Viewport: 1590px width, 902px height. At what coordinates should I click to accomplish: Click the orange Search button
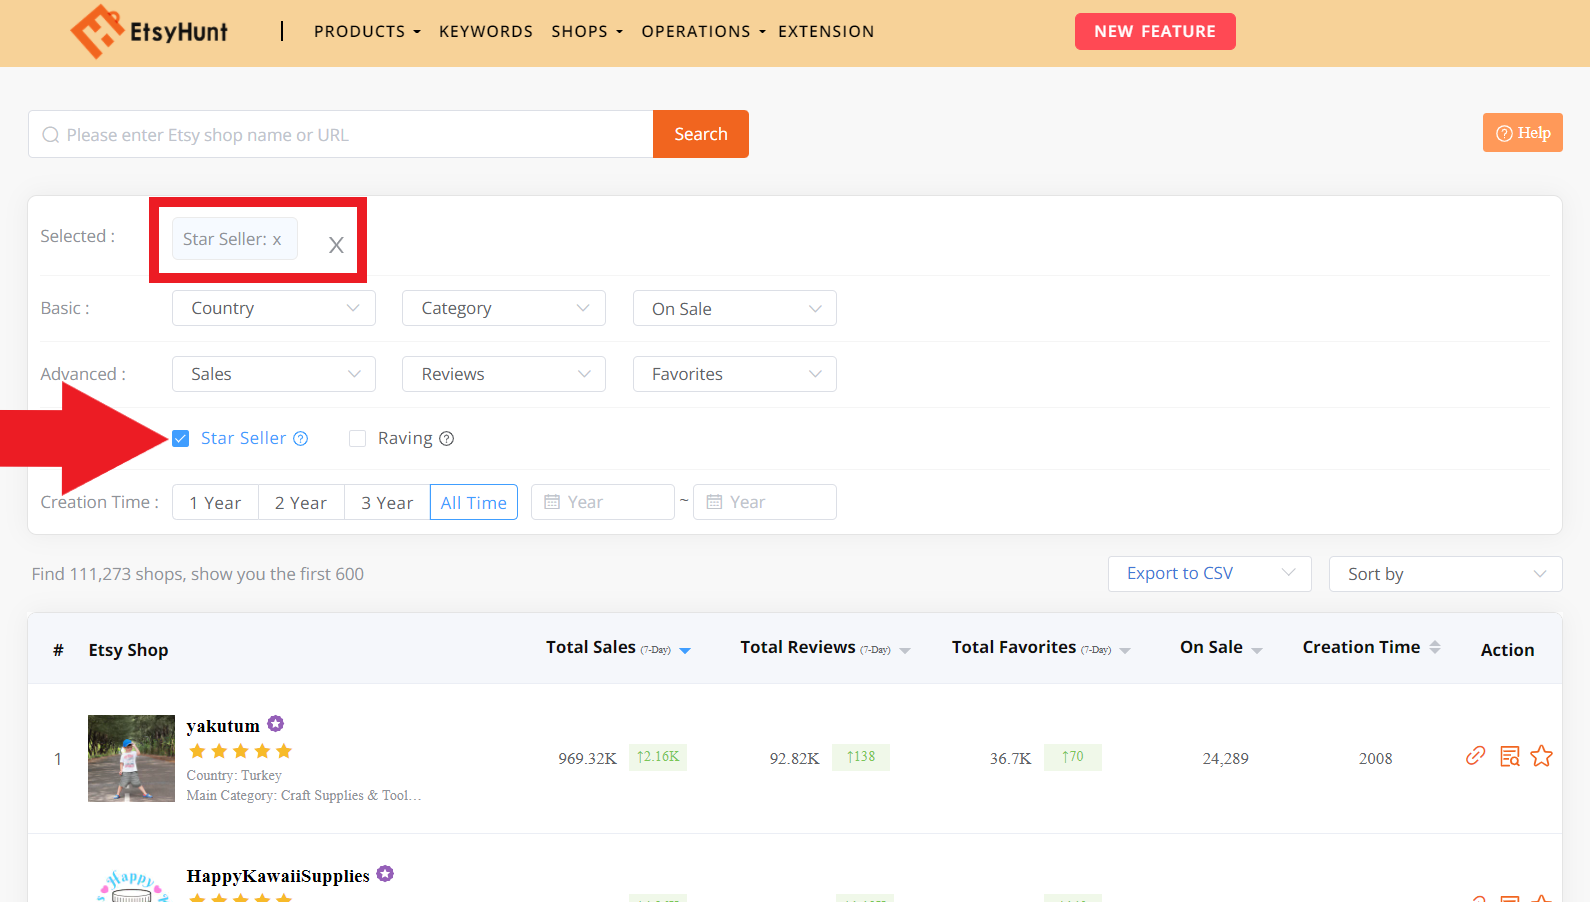tap(701, 134)
